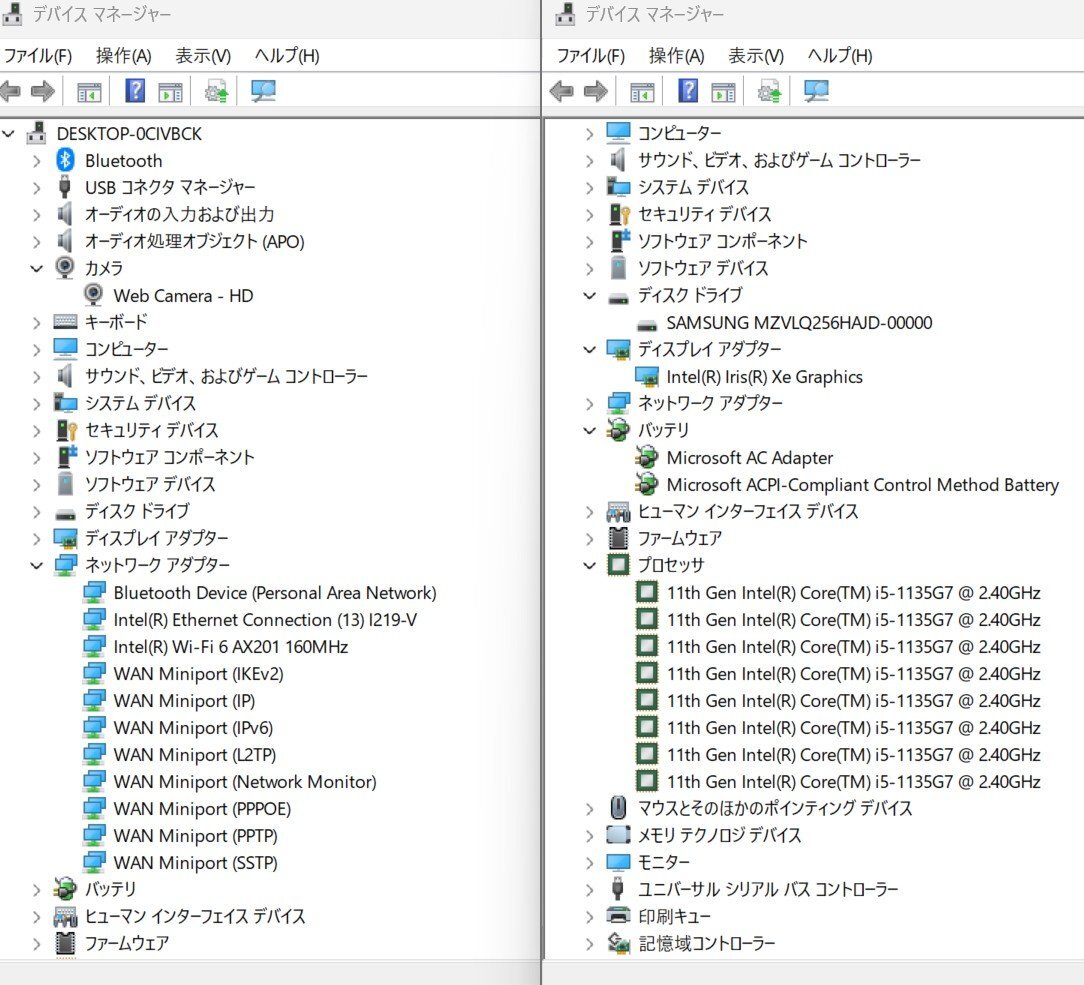
Task: Click the first i5-1135G7 processor chip icon
Action: point(646,592)
